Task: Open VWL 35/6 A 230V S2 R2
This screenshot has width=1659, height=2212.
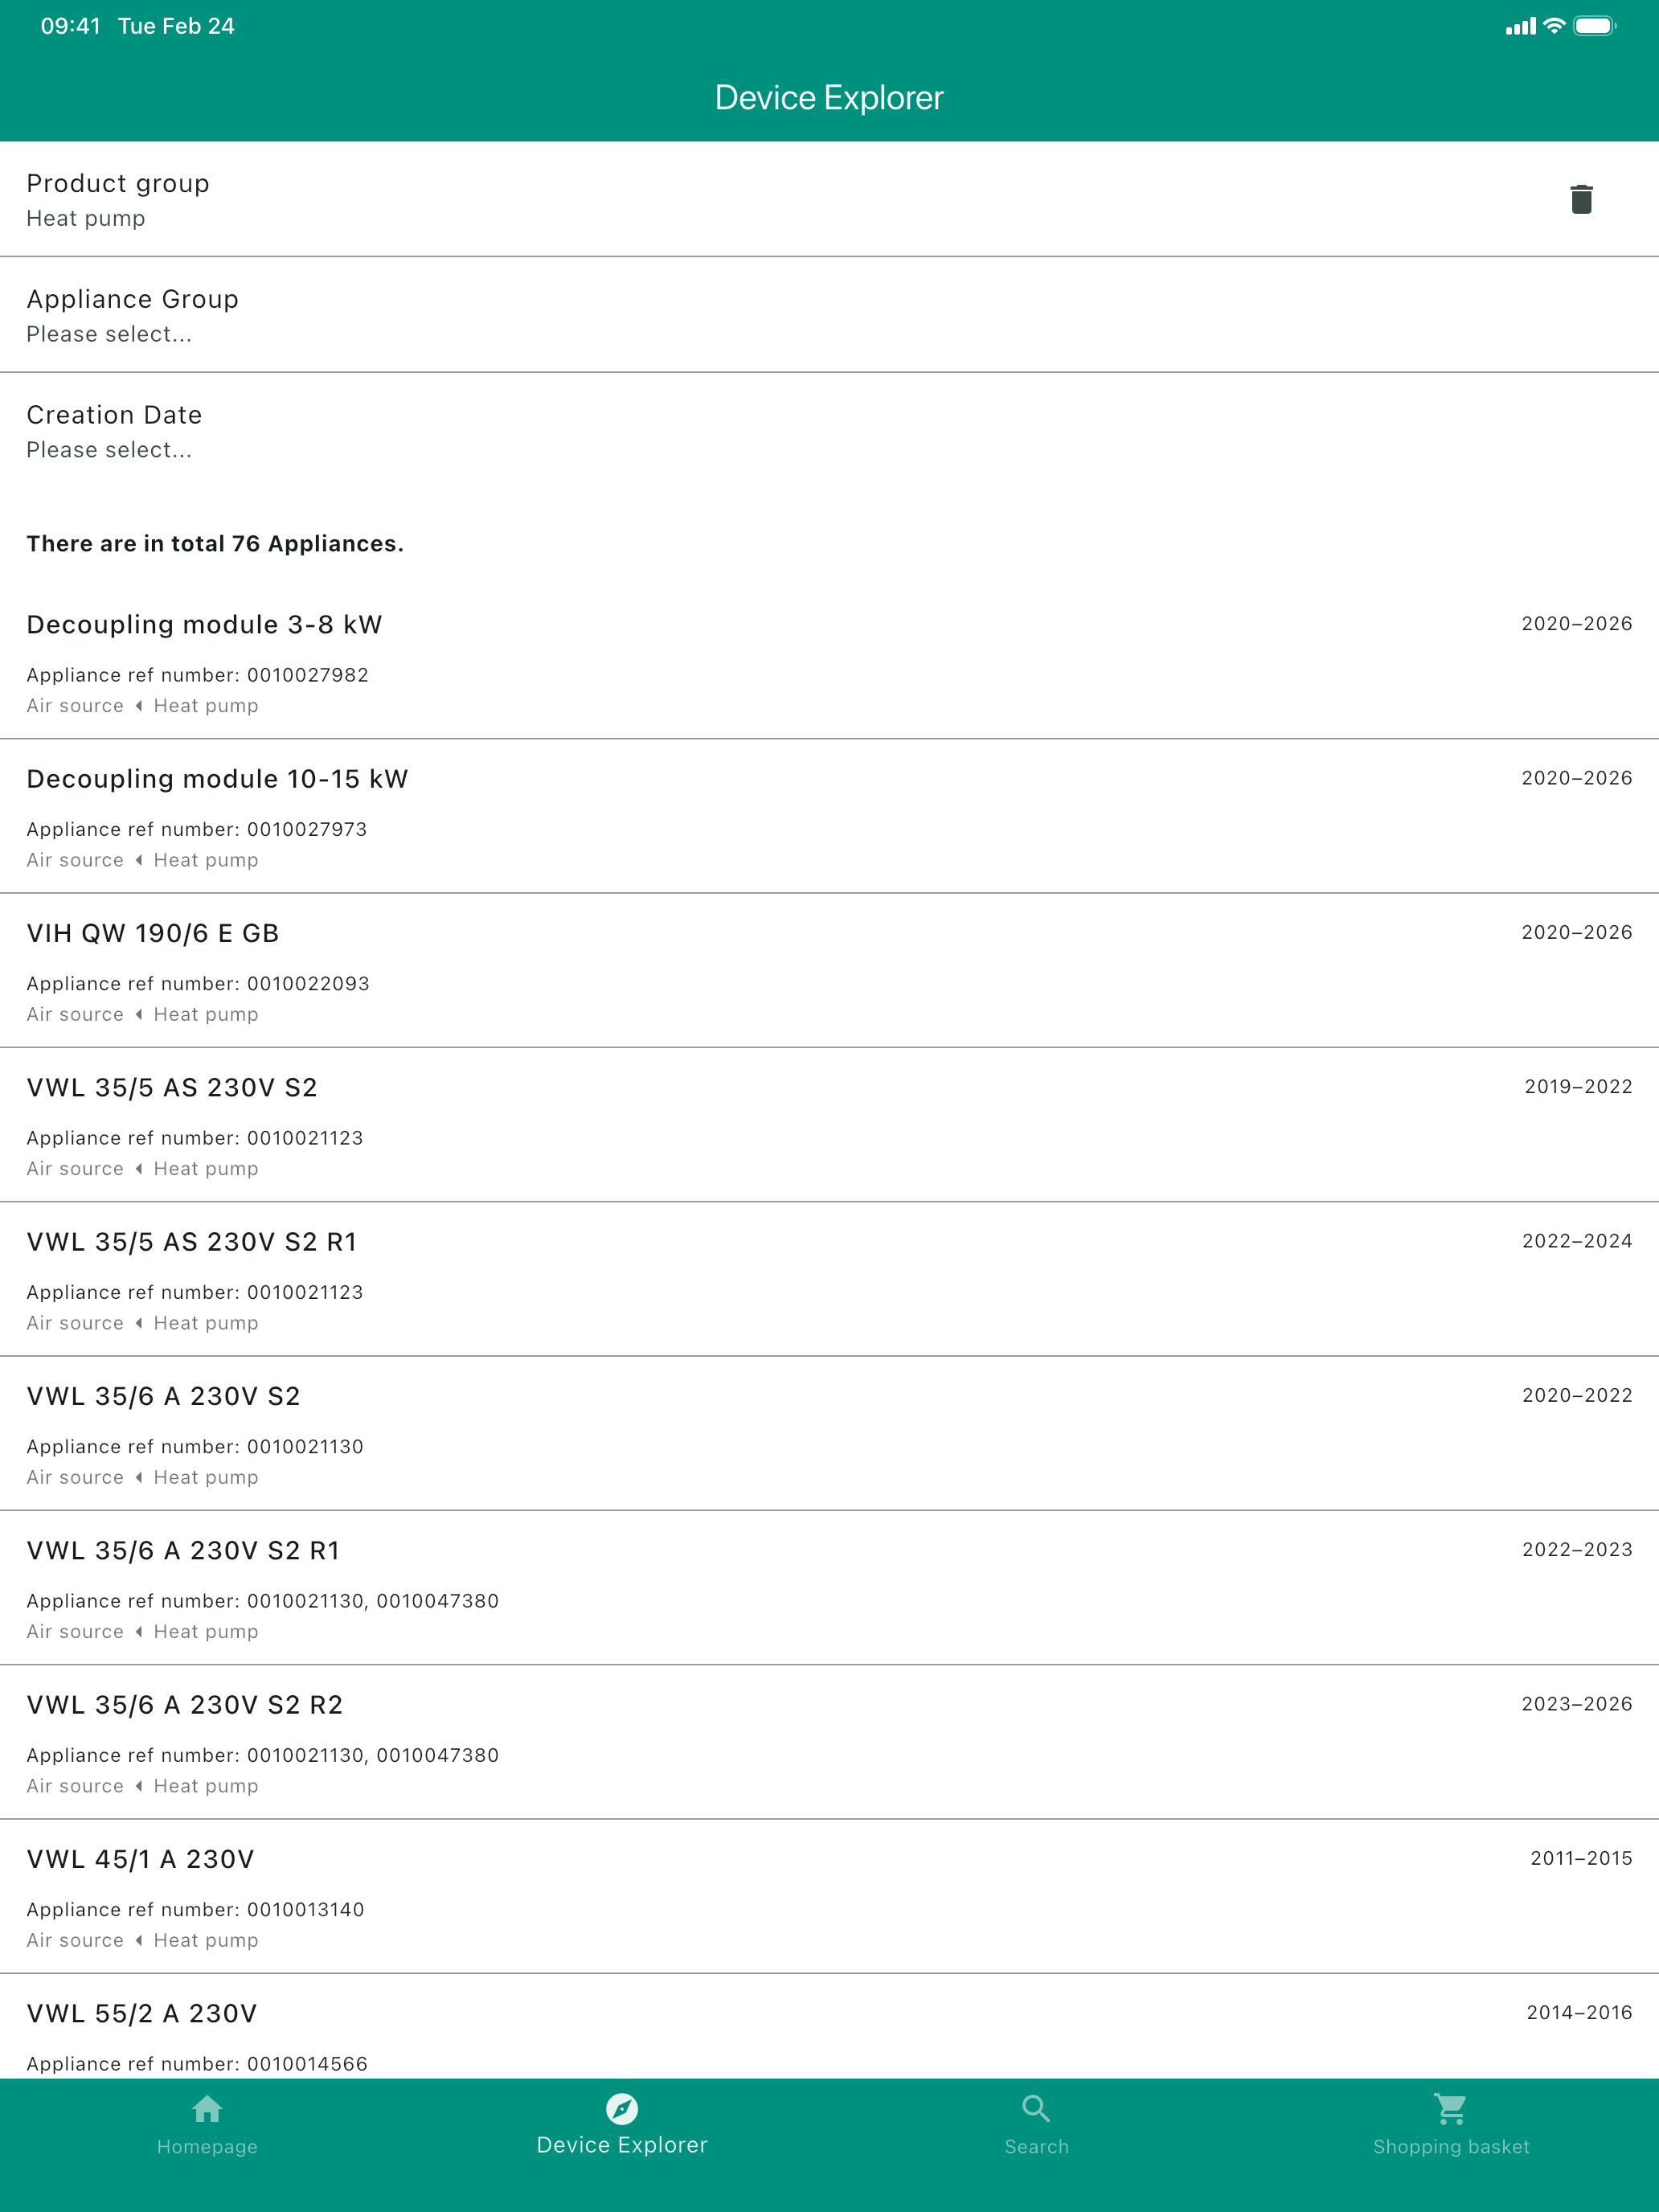Action: [829, 1742]
